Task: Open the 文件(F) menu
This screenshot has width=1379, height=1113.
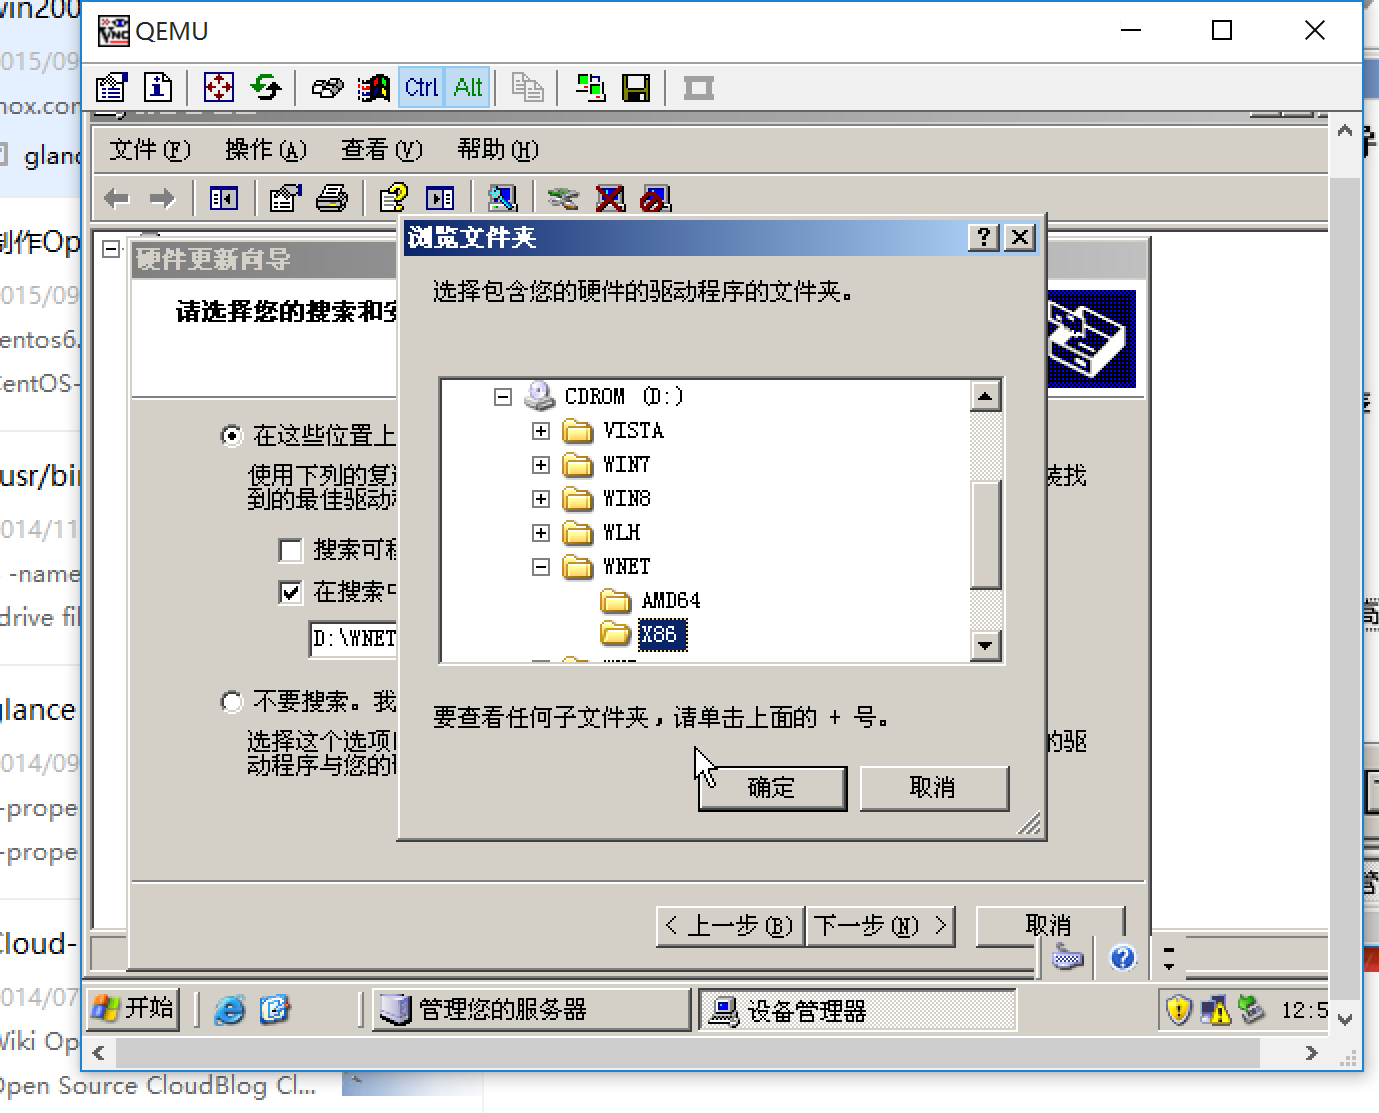Action: (x=149, y=150)
